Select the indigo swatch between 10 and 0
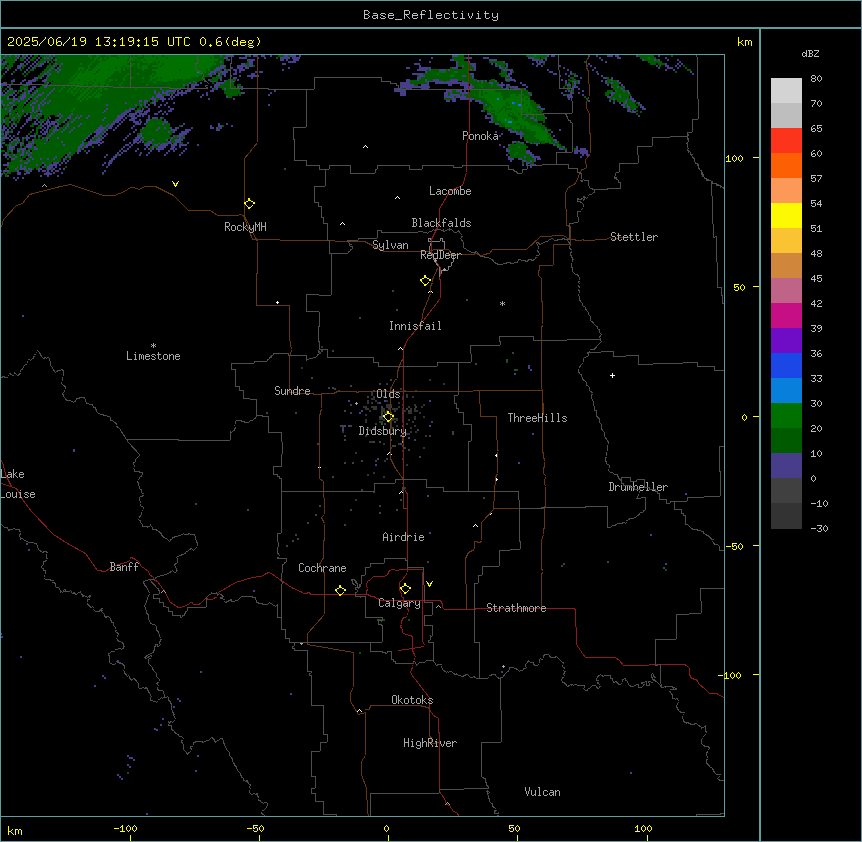862x842 pixels. 786,466
